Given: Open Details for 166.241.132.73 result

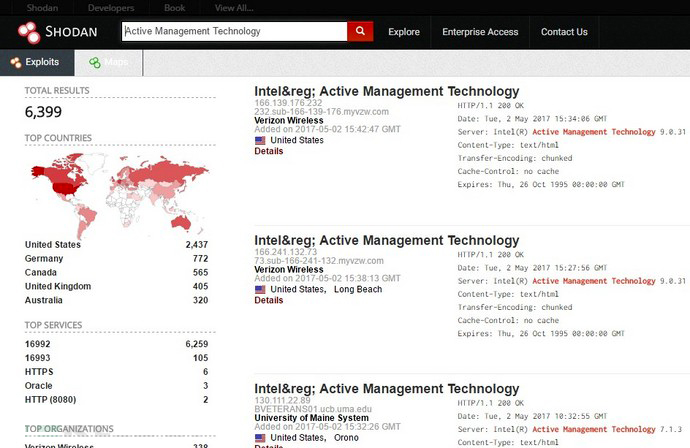Looking at the screenshot, I should point(268,300).
